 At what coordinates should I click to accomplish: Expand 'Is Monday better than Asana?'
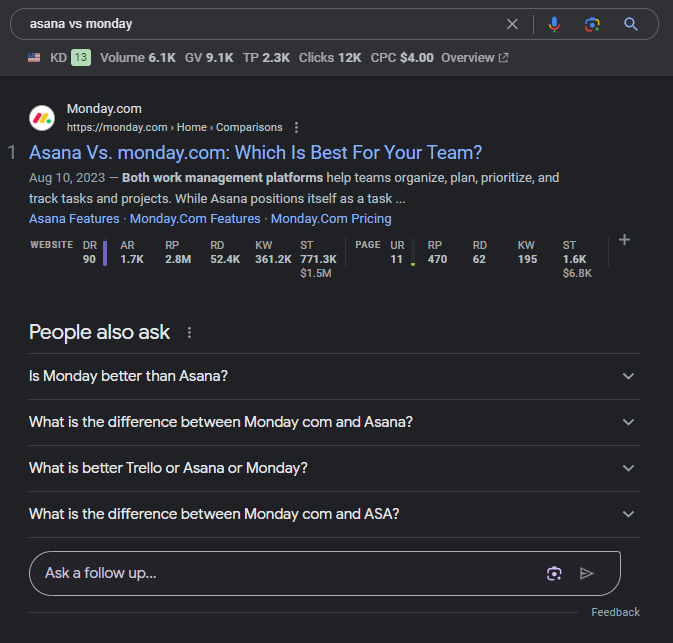(334, 376)
